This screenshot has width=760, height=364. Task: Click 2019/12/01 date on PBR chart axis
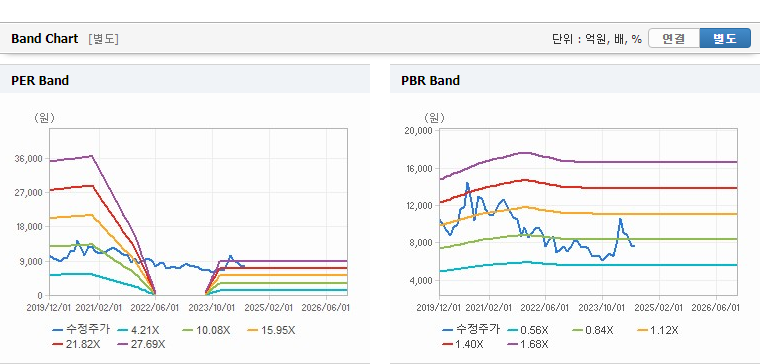440,308
